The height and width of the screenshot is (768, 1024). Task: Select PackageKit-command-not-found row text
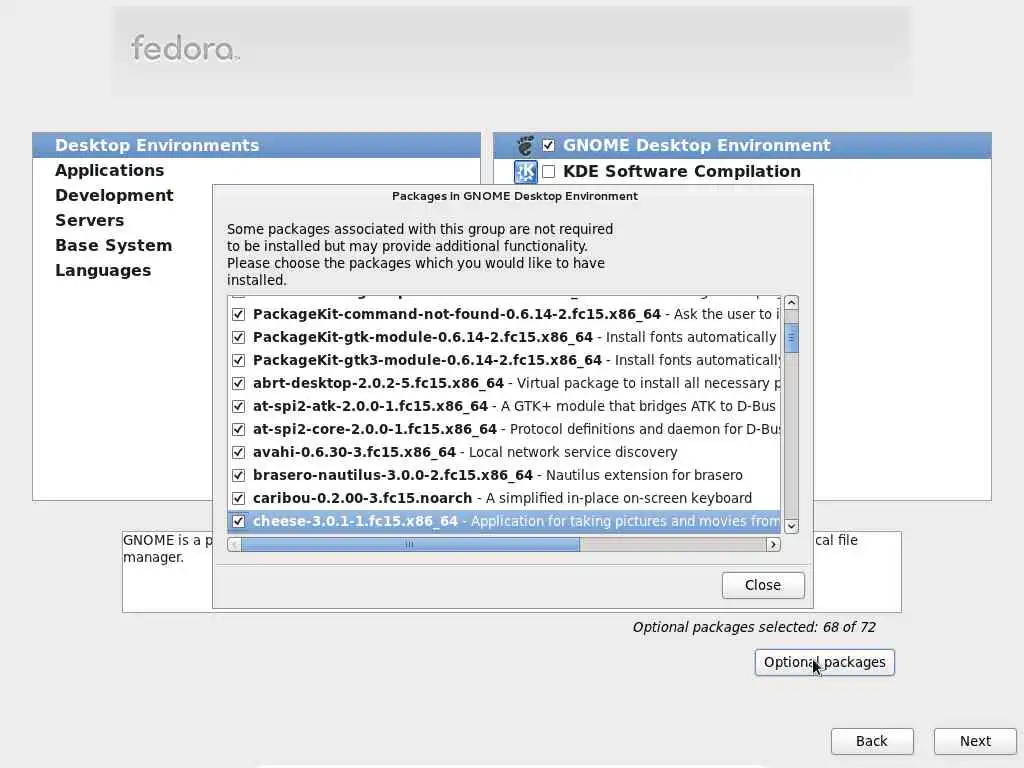516,314
